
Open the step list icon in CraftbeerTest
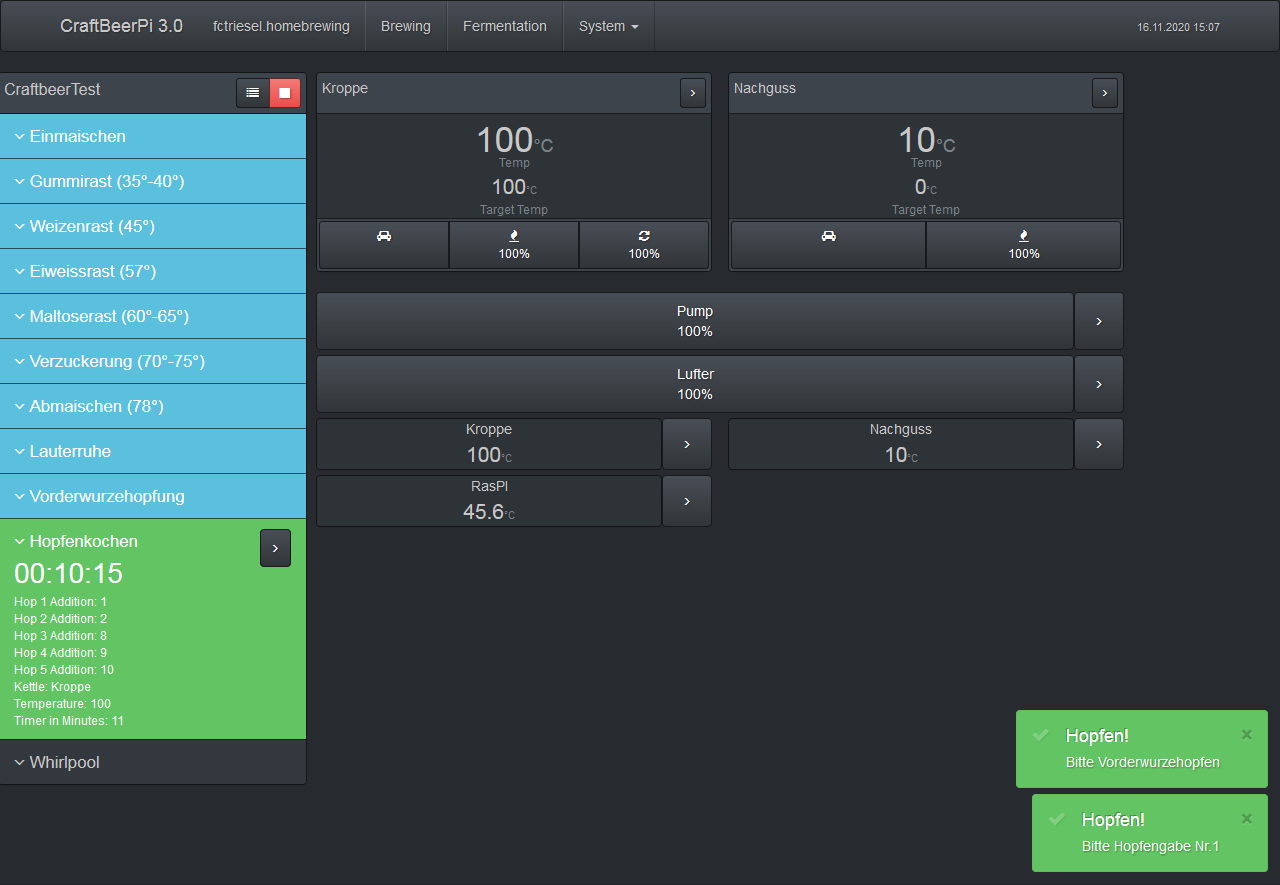253,93
